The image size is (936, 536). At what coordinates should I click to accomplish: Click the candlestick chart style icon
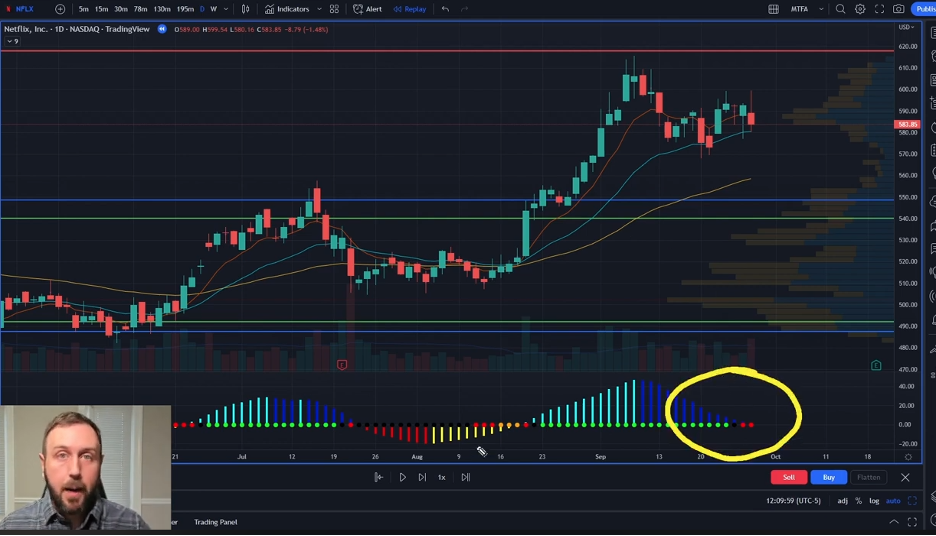pyautogui.click(x=246, y=9)
